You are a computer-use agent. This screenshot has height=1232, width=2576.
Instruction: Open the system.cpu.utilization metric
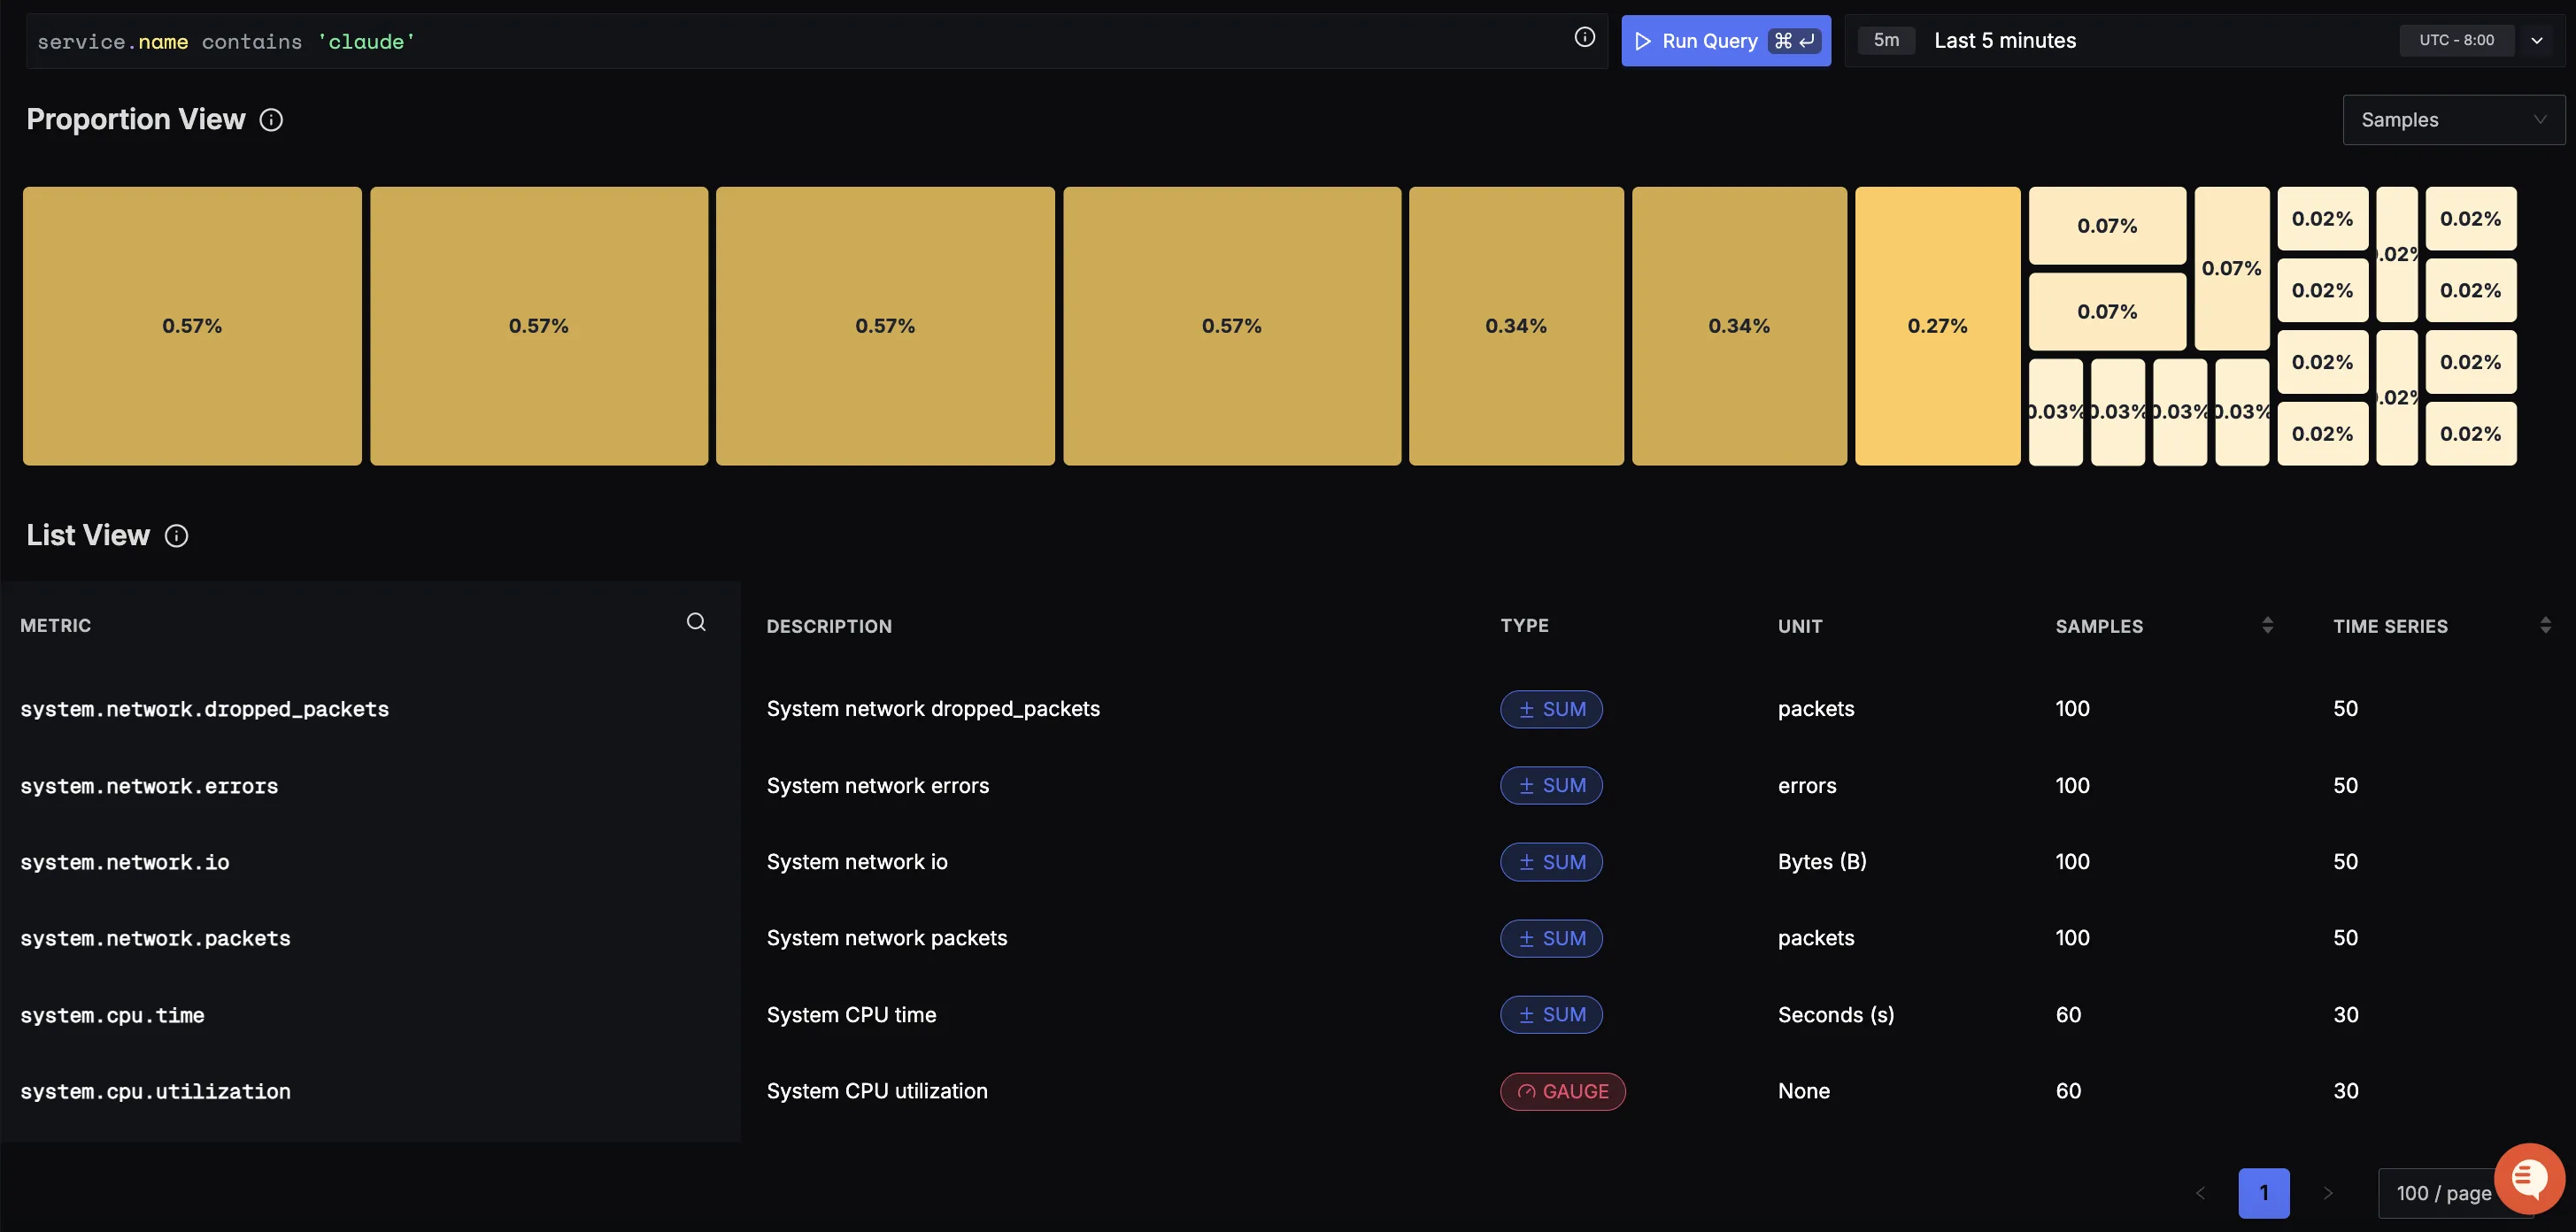coord(155,1091)
